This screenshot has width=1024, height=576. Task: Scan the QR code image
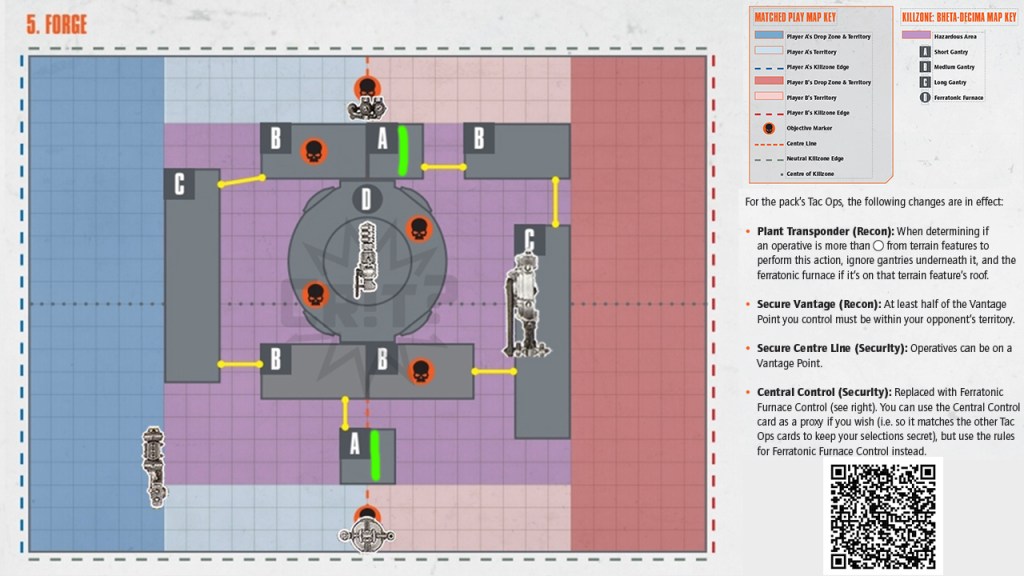tap(882, 514)
